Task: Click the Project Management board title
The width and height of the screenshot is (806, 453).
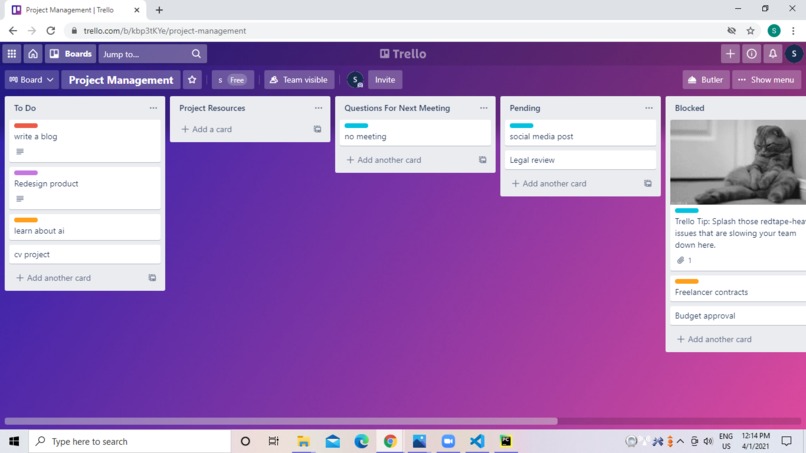Action: tap(121, 80)
